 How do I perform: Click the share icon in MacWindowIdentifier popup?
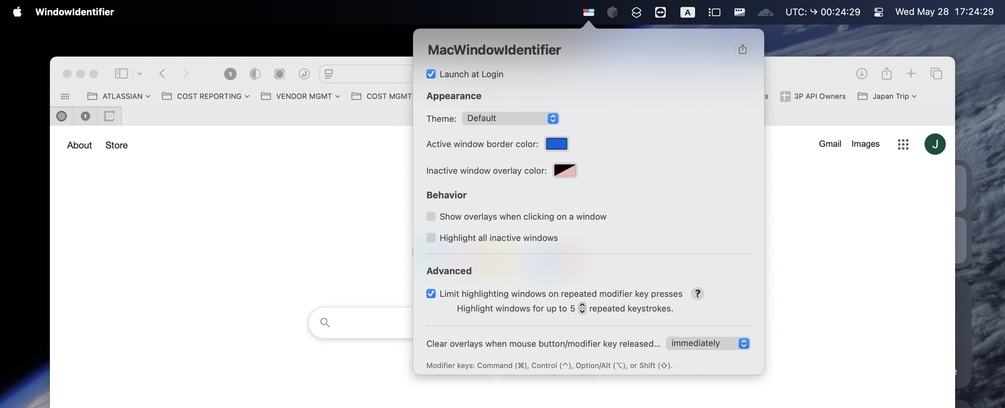pos(742,49)
